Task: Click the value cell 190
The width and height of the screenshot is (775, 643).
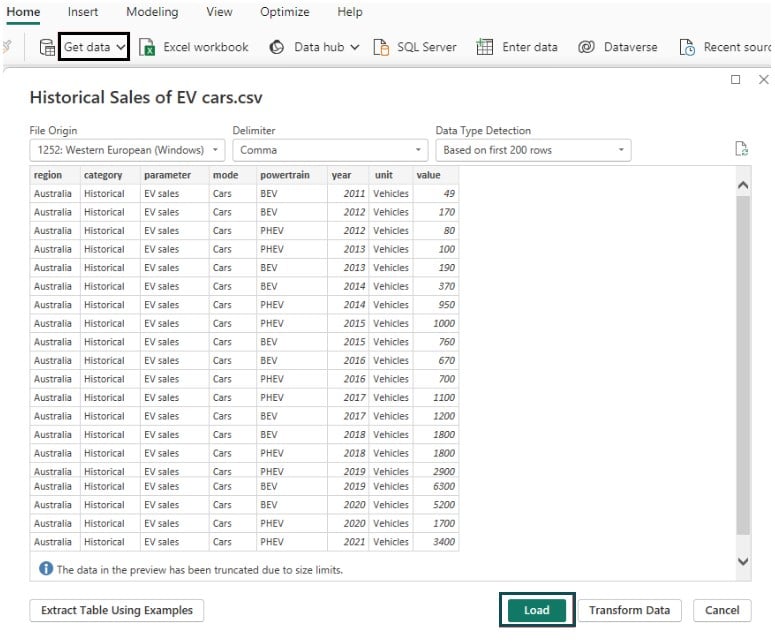Action: 436,268
